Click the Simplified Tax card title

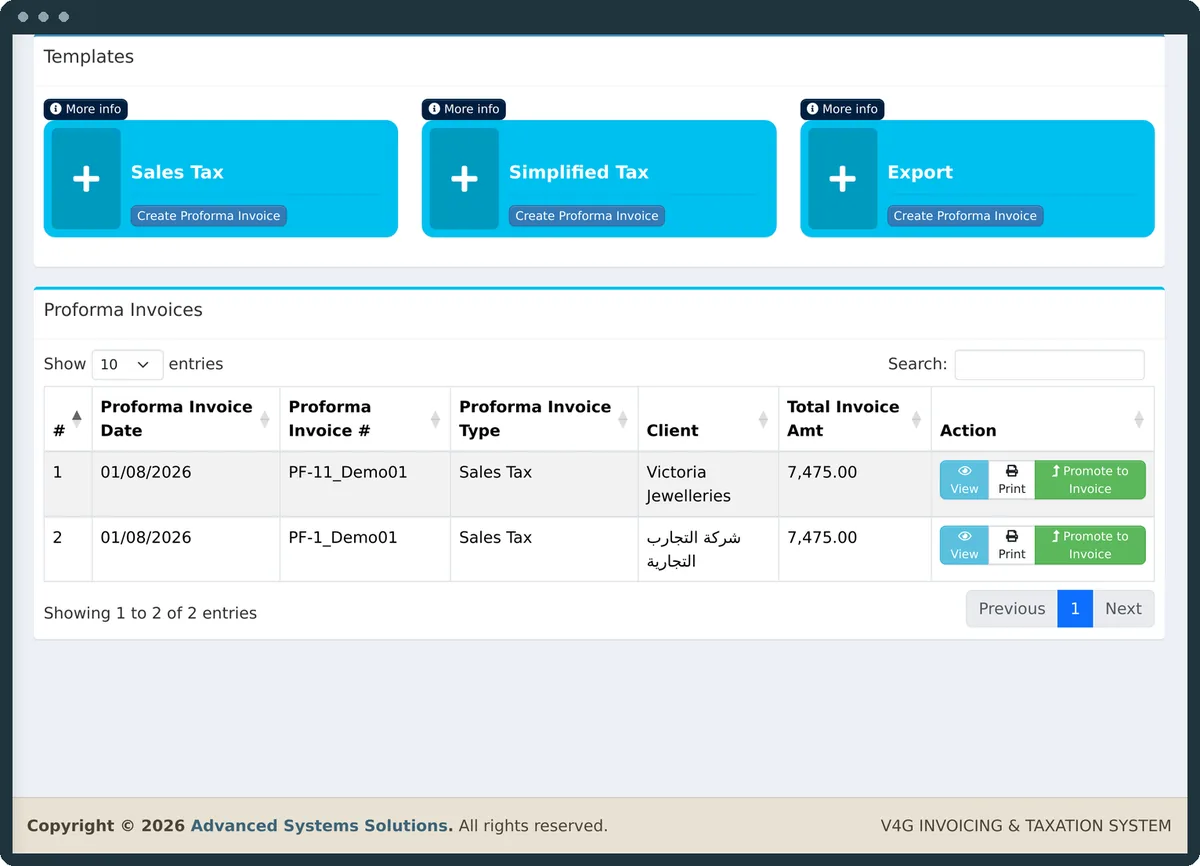[x=579, y=172]
